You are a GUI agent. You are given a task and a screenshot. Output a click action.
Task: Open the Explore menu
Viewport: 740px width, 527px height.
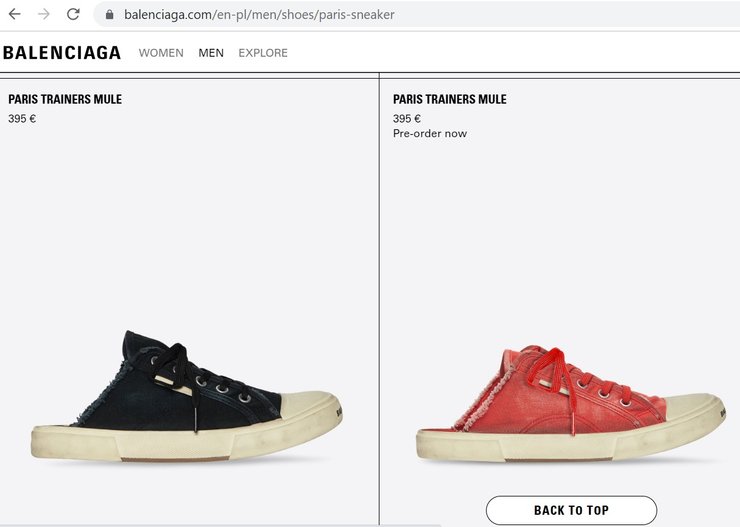point(263,53)
